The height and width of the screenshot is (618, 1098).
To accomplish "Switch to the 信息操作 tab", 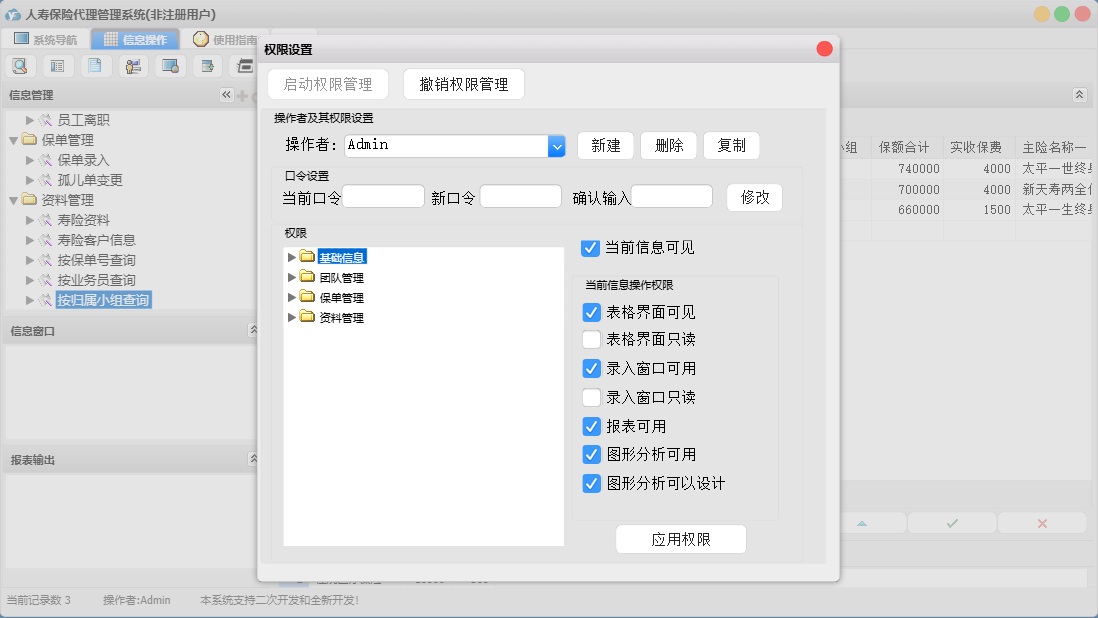I will pos(136,39).
